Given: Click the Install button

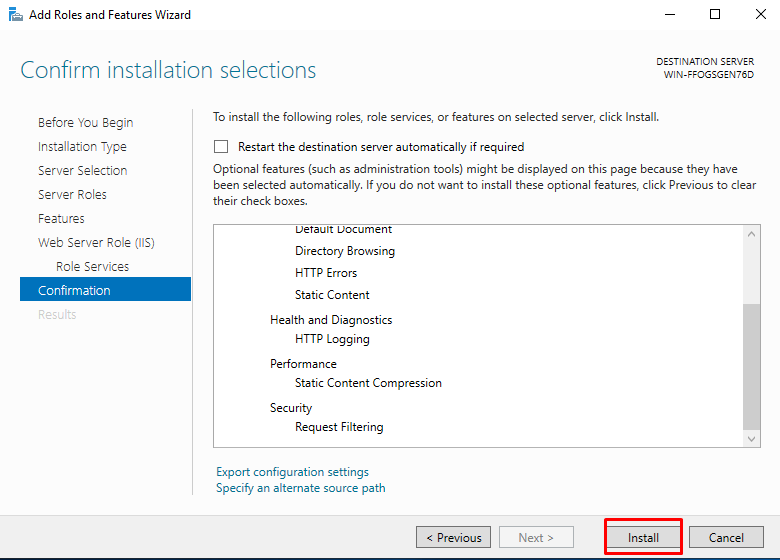Looking at the screenshot, I should (643, 537).
